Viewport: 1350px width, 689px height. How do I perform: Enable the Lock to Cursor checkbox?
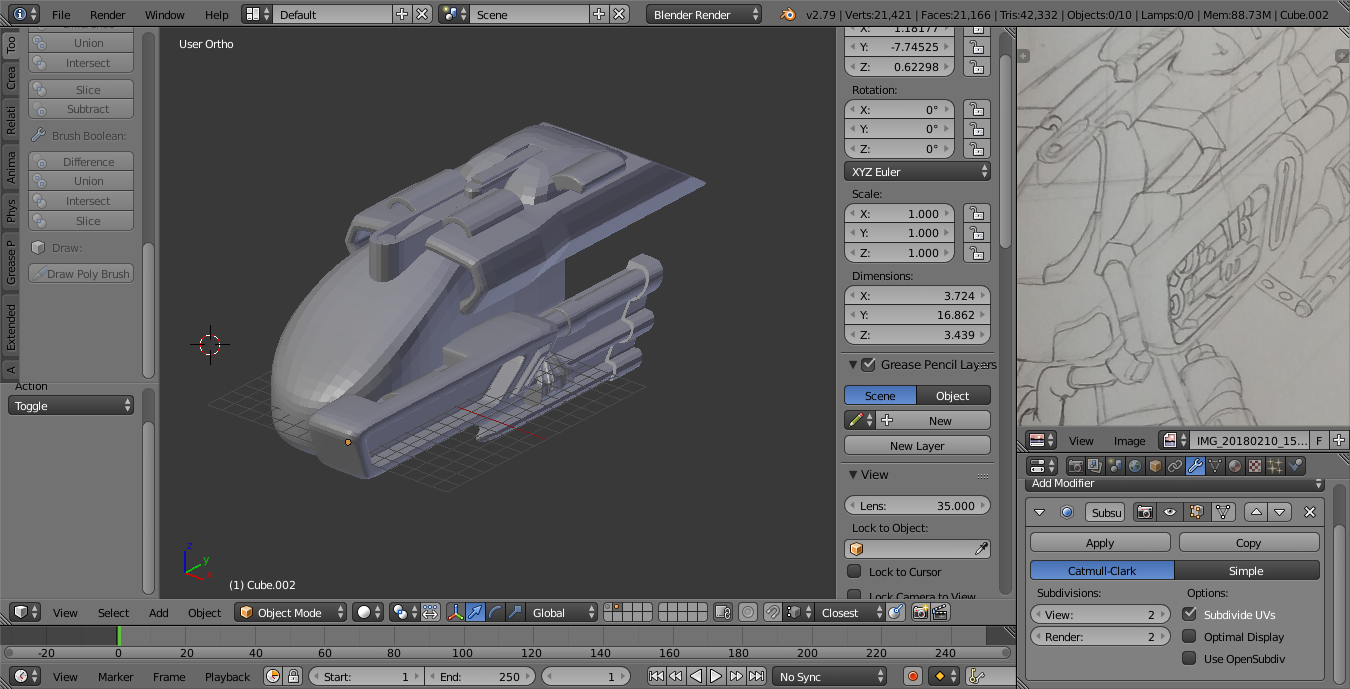[854, 571]
